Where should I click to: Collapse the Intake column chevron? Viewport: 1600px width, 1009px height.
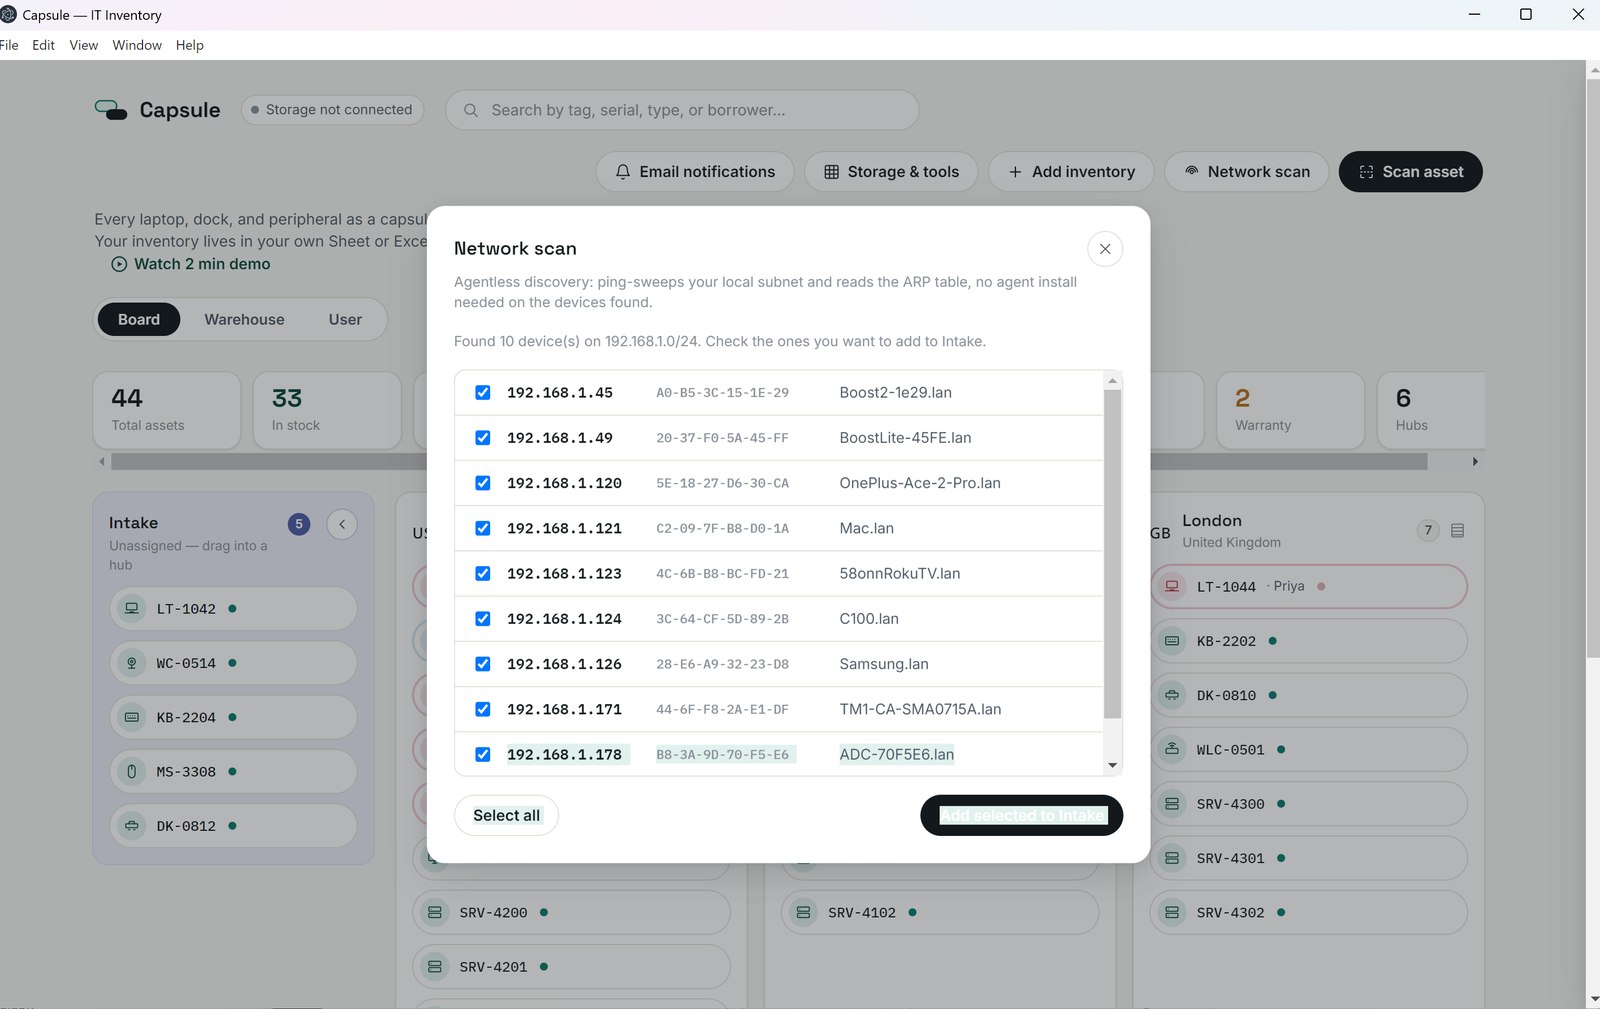point(342,524)
